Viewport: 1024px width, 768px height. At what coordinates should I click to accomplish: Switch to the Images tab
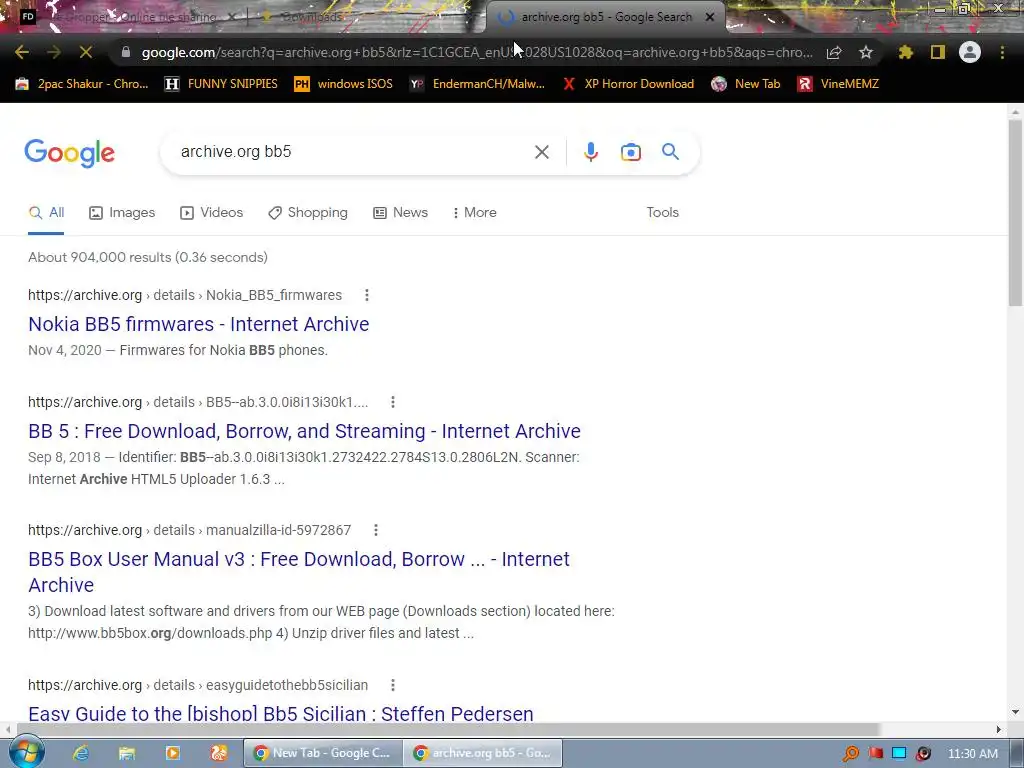click(122, 213)
